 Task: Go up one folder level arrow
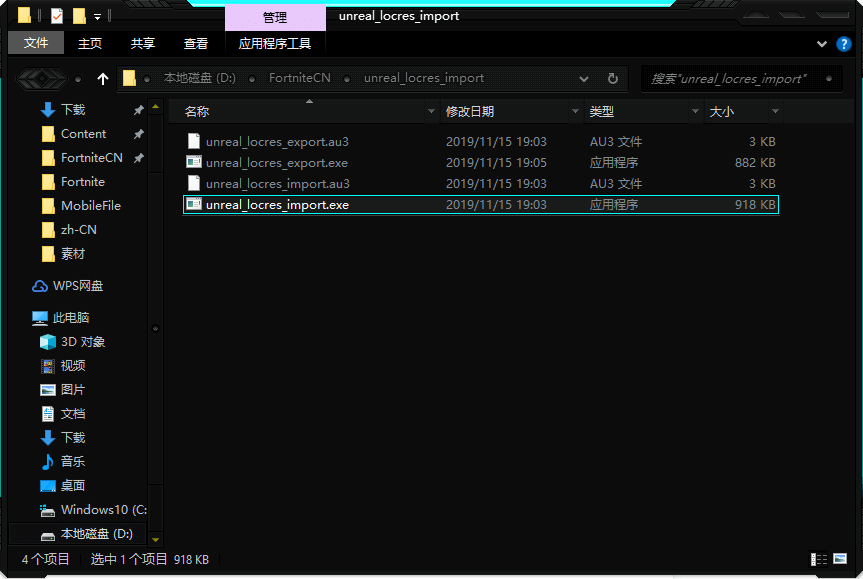click(103, 79)
